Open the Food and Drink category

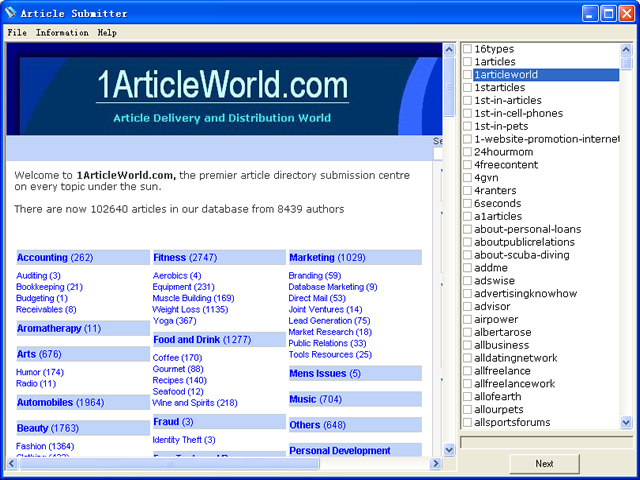click(x=202, y=340)
